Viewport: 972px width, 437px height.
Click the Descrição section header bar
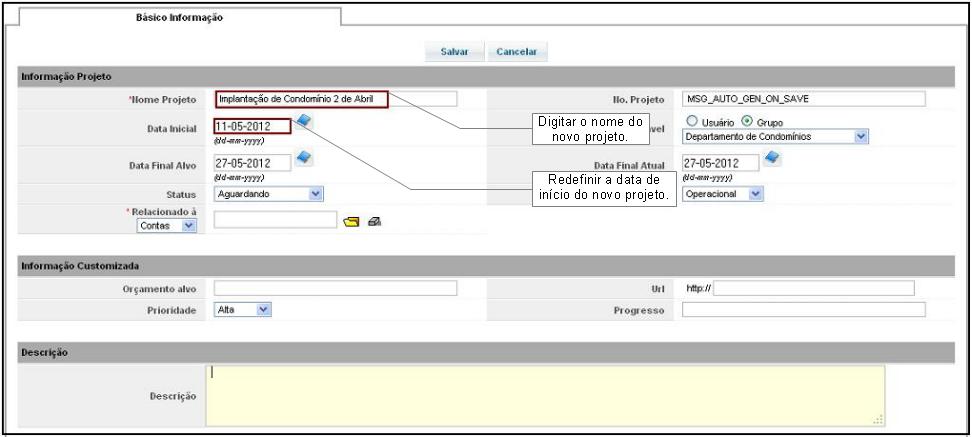pyautogui.click(x=485, y=352)
